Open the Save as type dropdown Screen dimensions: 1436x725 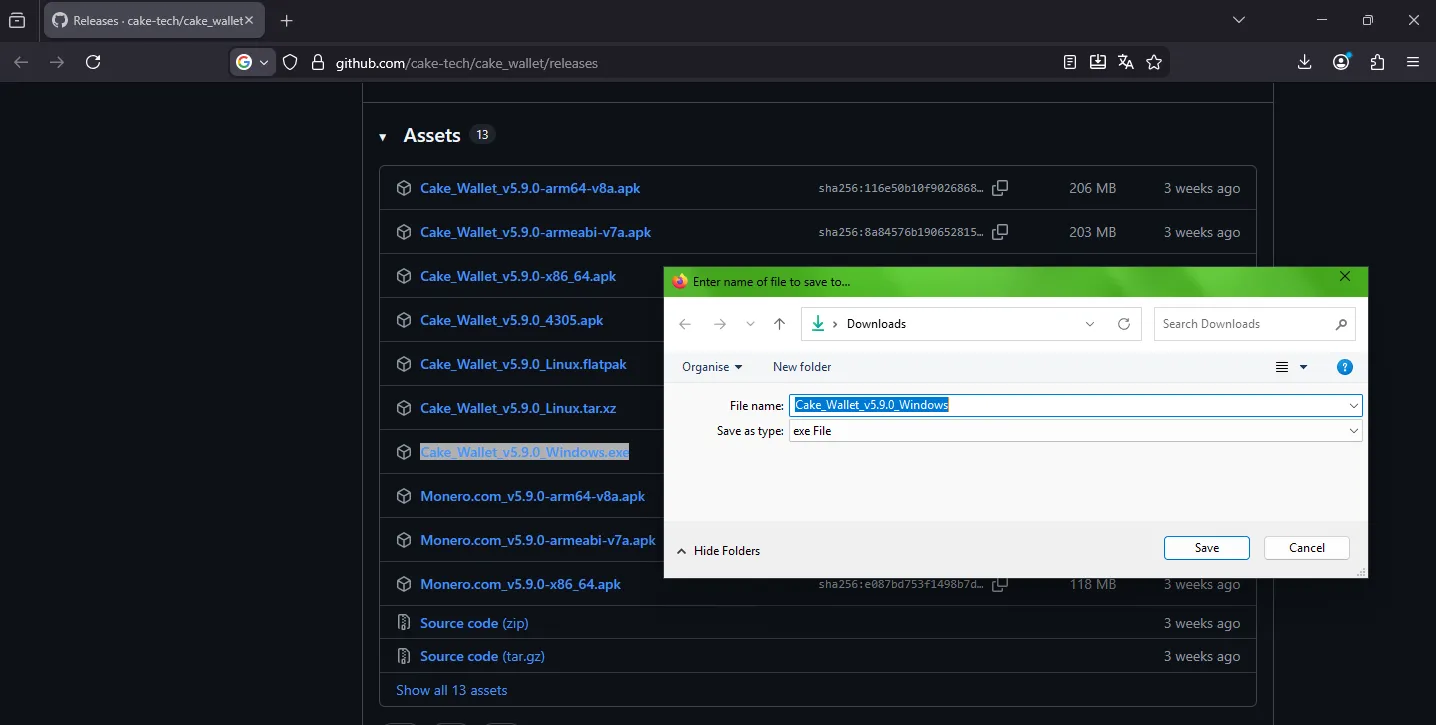tap(1076, 431)
